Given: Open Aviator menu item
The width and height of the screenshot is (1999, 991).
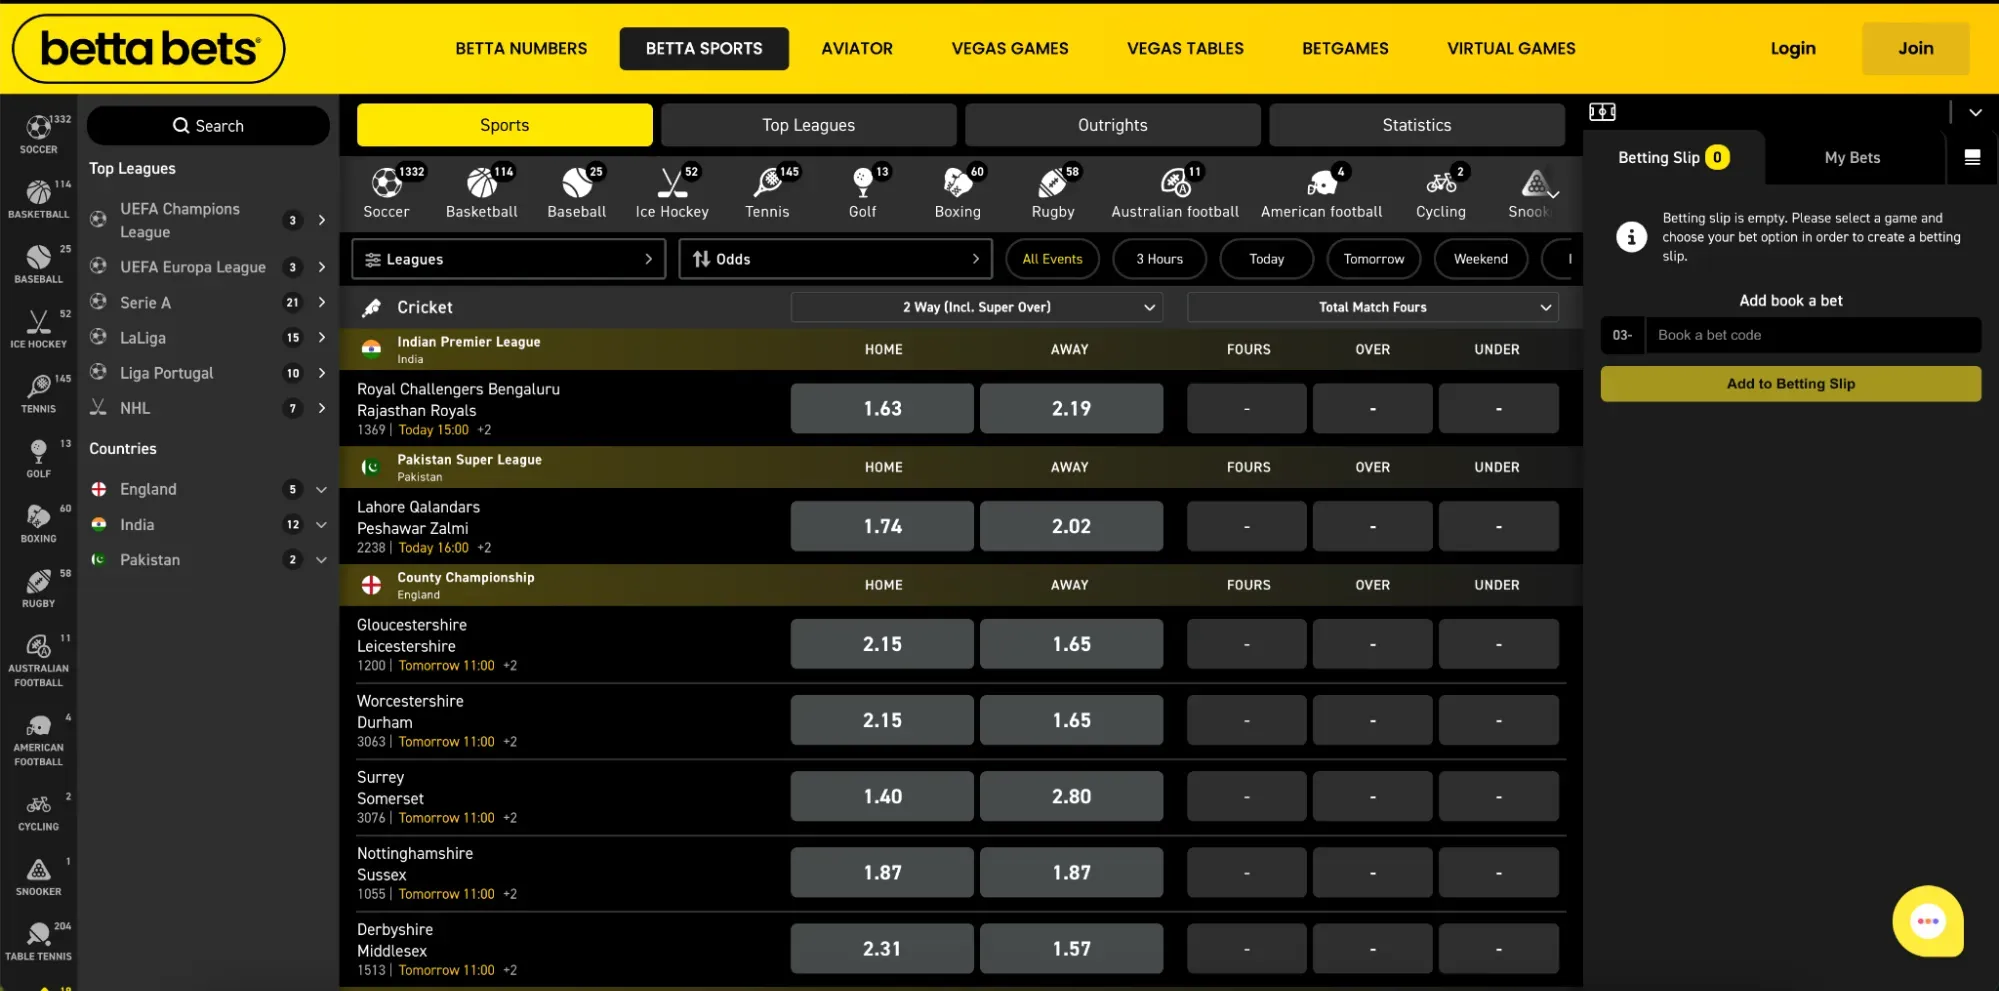Looking at the screenshot, I should point(857,48).
